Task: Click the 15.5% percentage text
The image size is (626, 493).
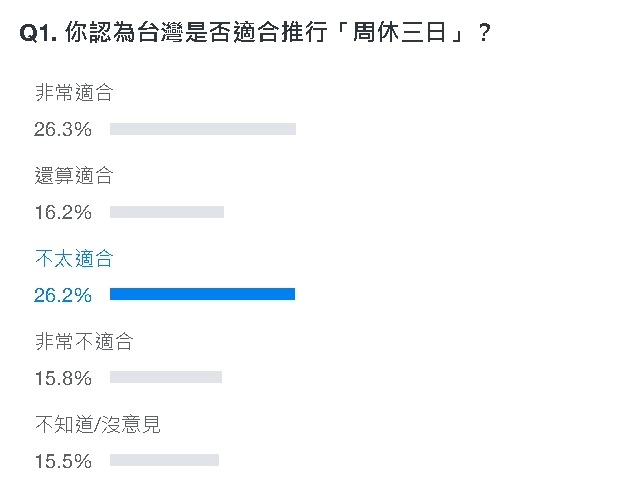Action: (63, 461)
